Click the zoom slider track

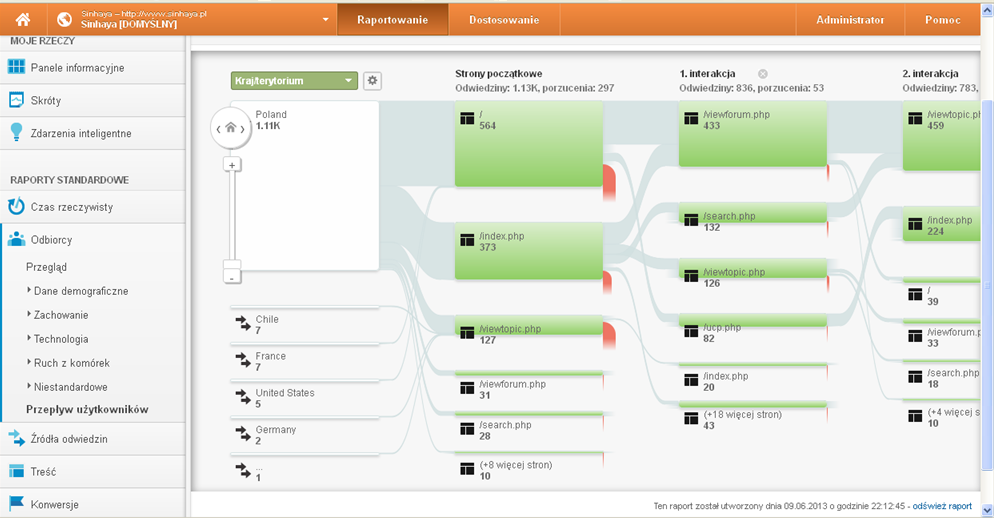(x=232, y=220)
